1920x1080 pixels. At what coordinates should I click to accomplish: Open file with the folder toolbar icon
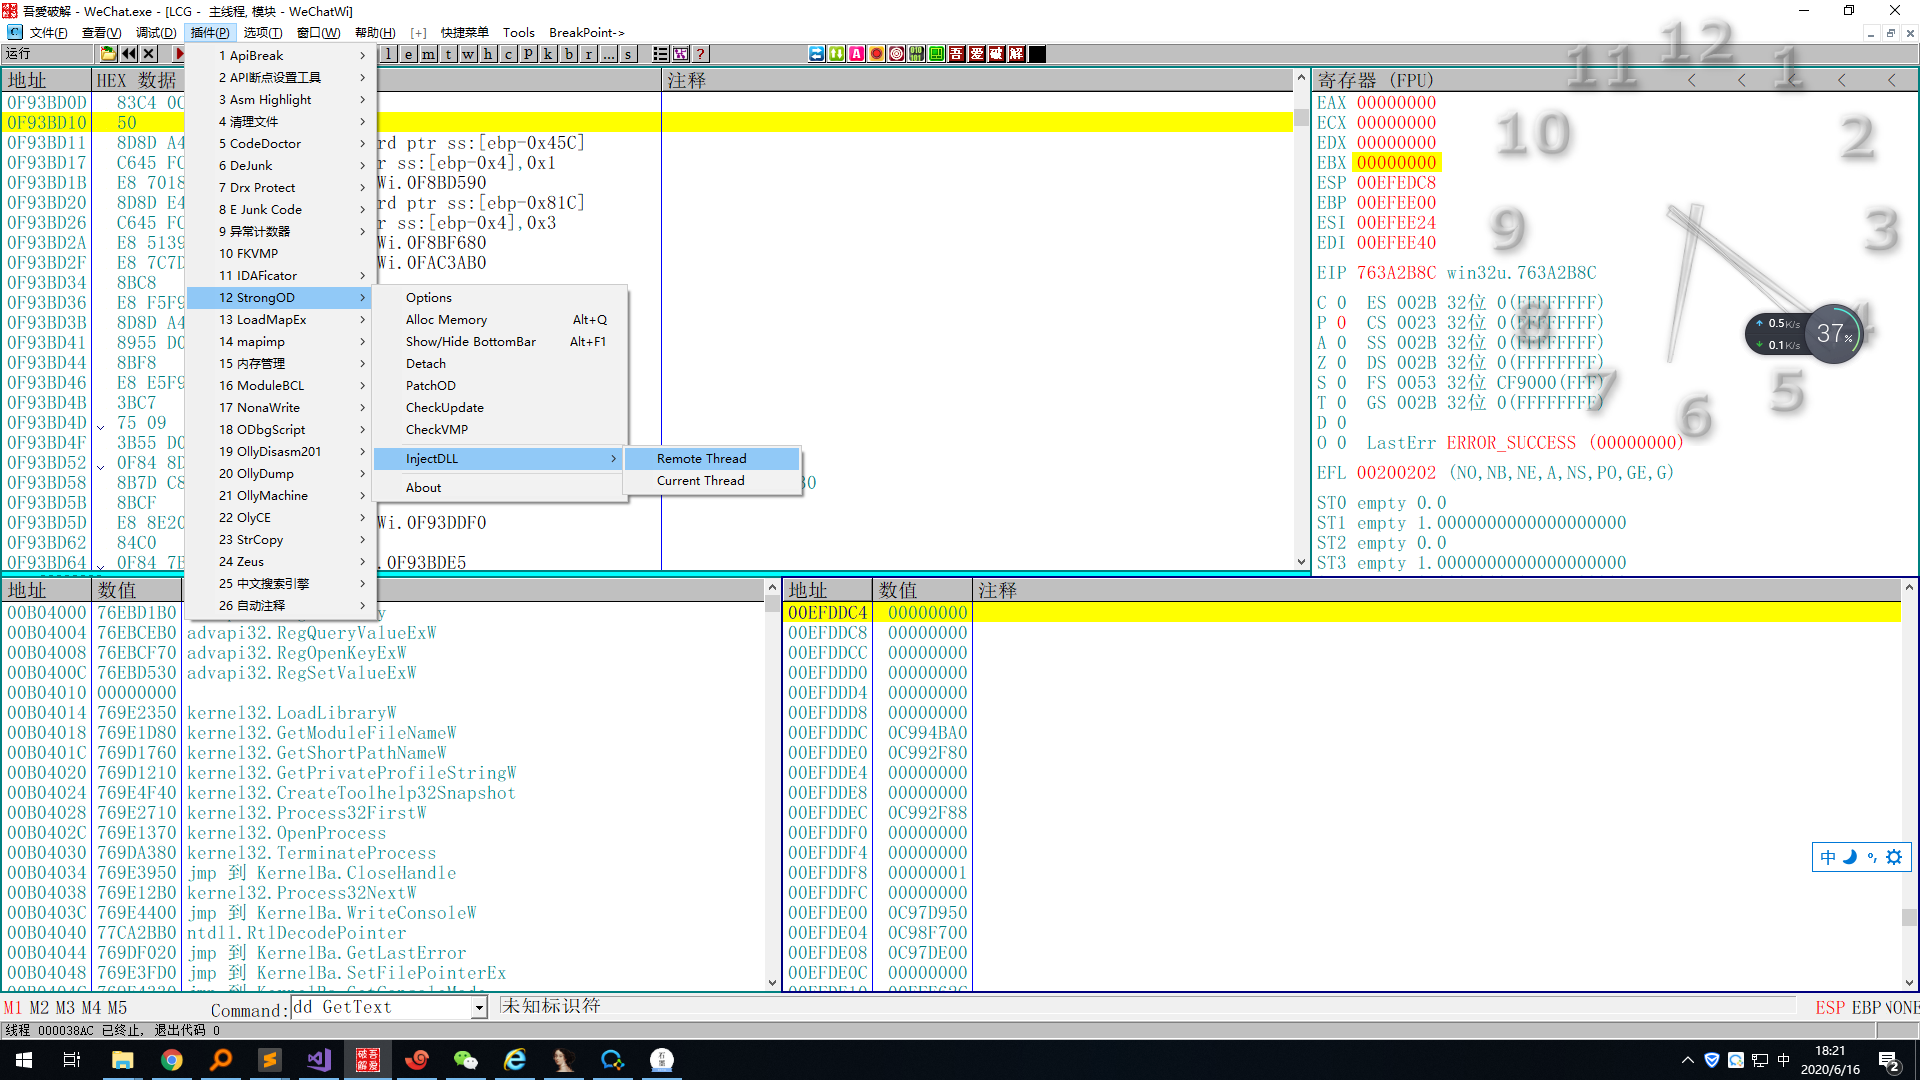[x=109, y=54]
